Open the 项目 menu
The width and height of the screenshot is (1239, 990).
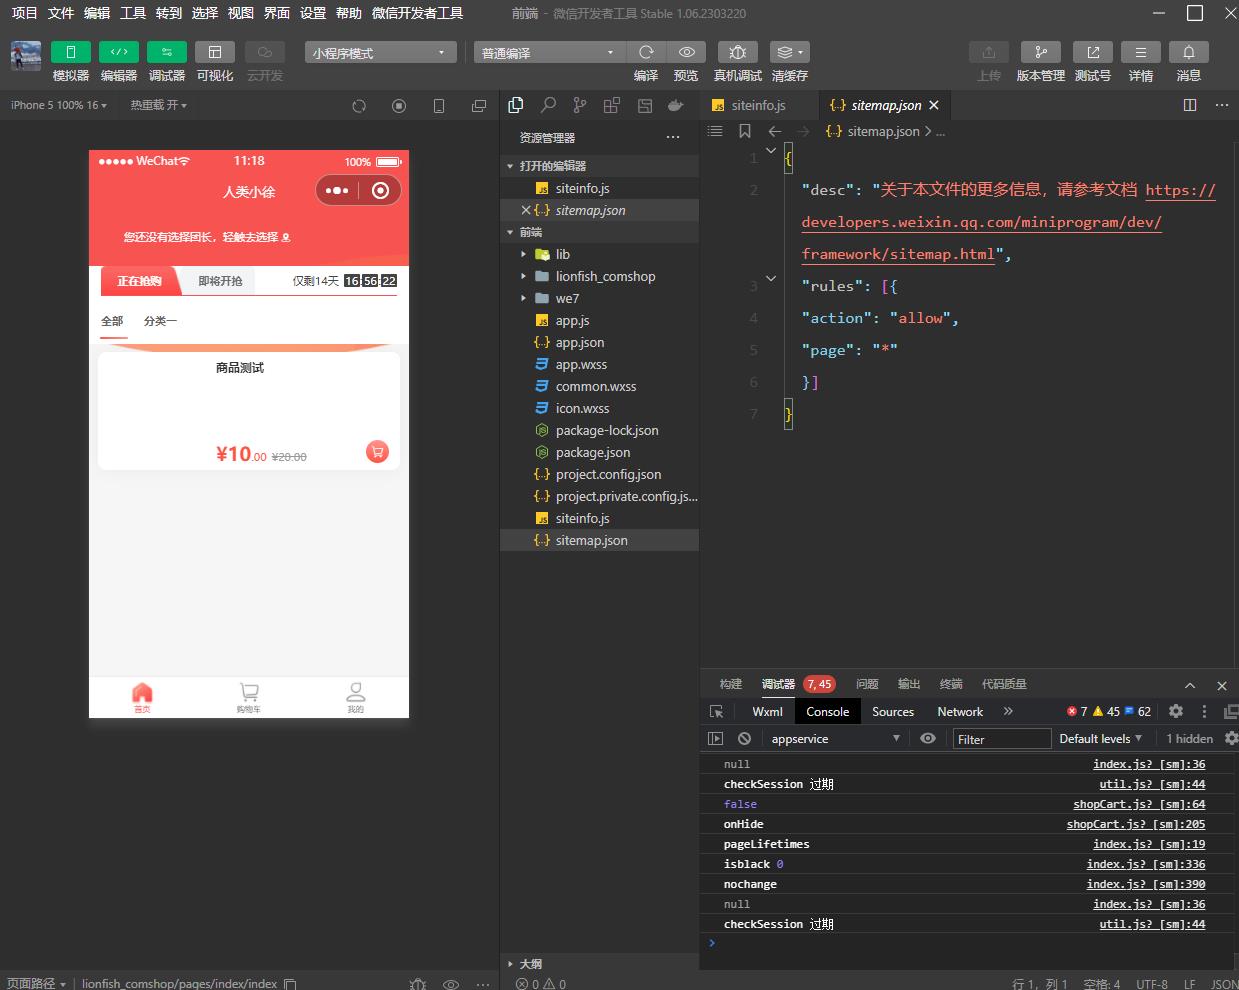pyautogui.click(x=24, y=13)
